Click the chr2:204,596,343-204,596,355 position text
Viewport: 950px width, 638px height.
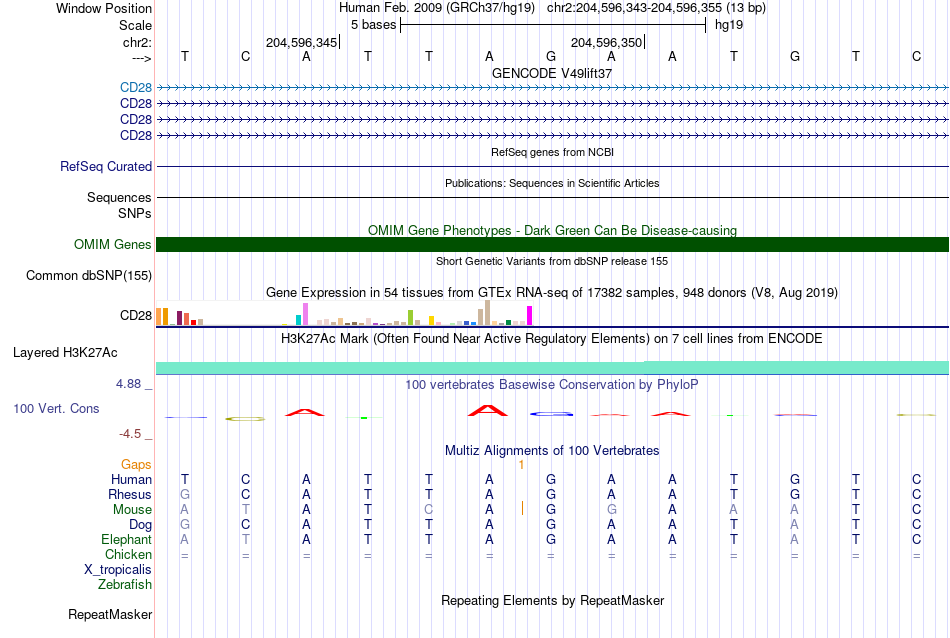coord(634,8)
